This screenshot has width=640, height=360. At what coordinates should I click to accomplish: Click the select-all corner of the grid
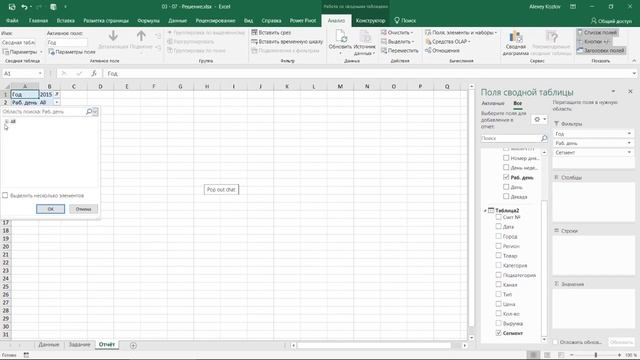pyautogui.click(x=6, y=86)
